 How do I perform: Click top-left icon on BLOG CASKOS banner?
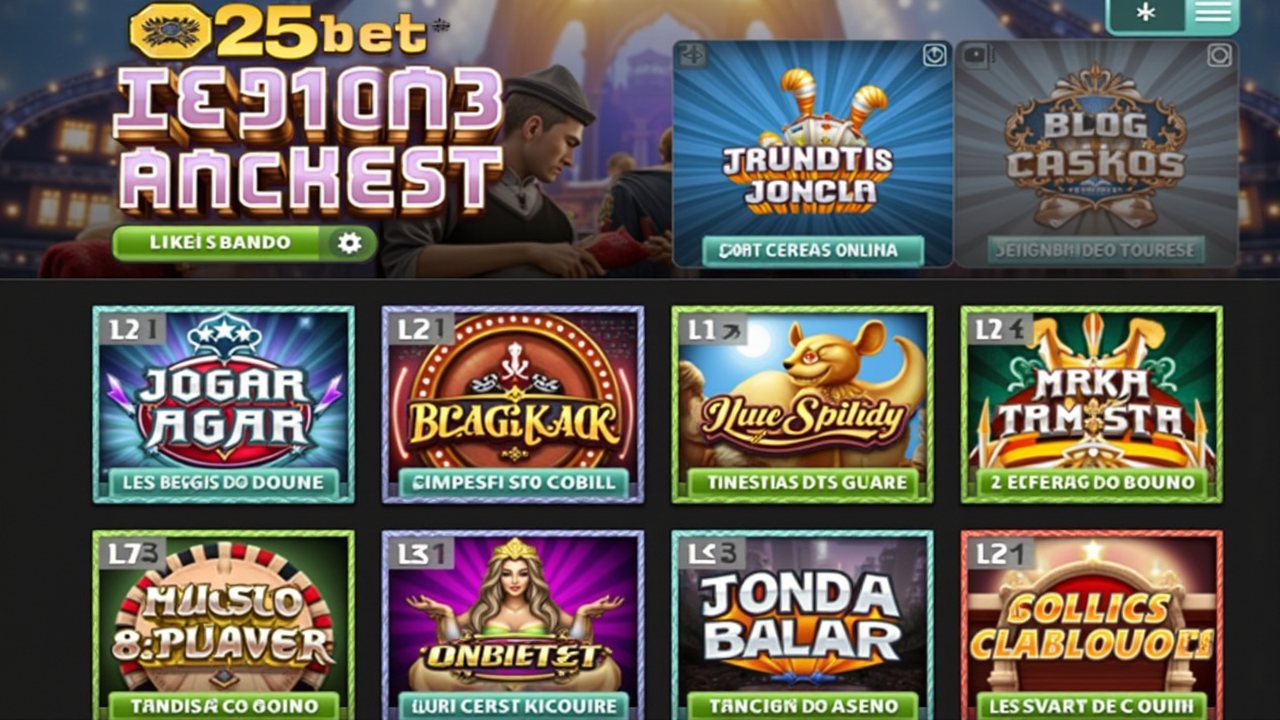976,56
